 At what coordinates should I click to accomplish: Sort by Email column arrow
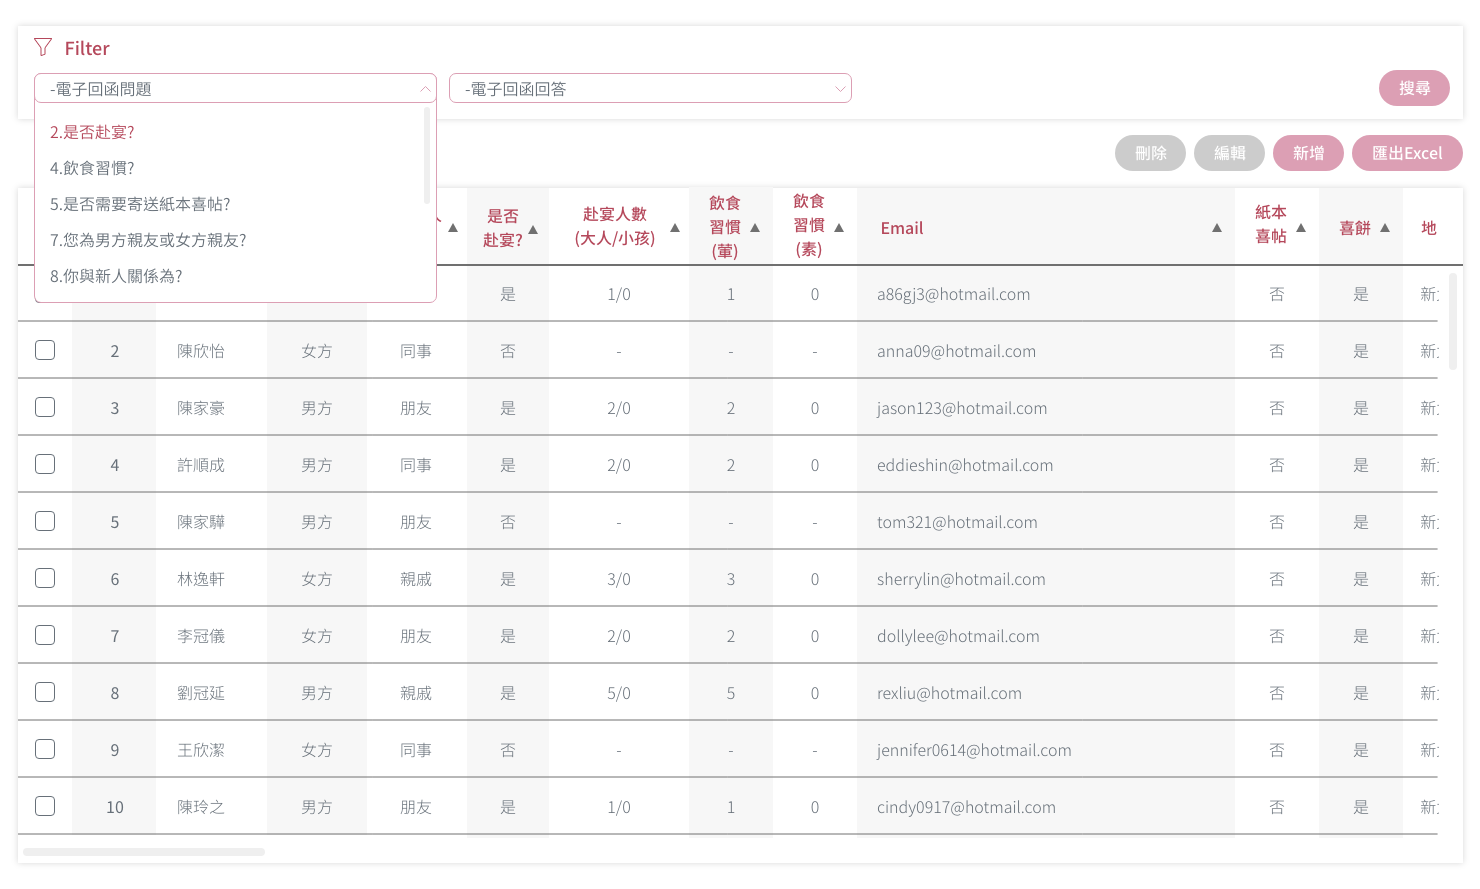[1217, 228]
